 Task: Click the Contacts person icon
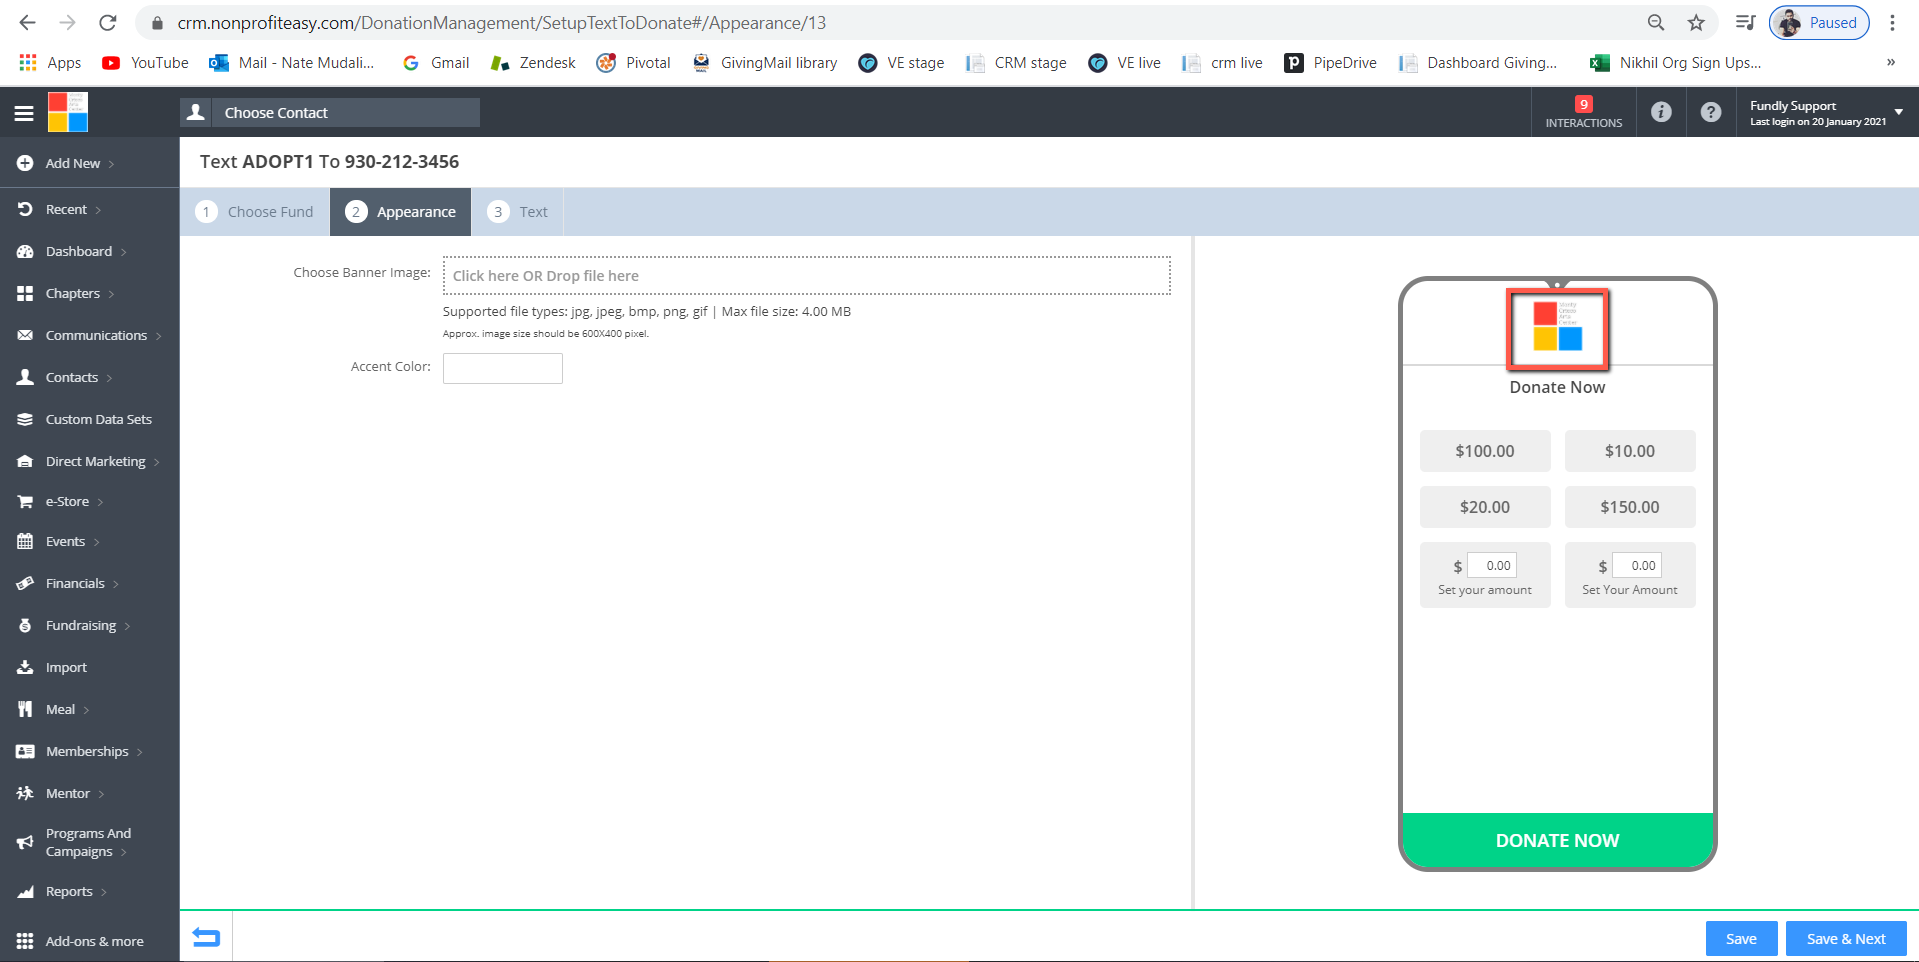(25, 377)
